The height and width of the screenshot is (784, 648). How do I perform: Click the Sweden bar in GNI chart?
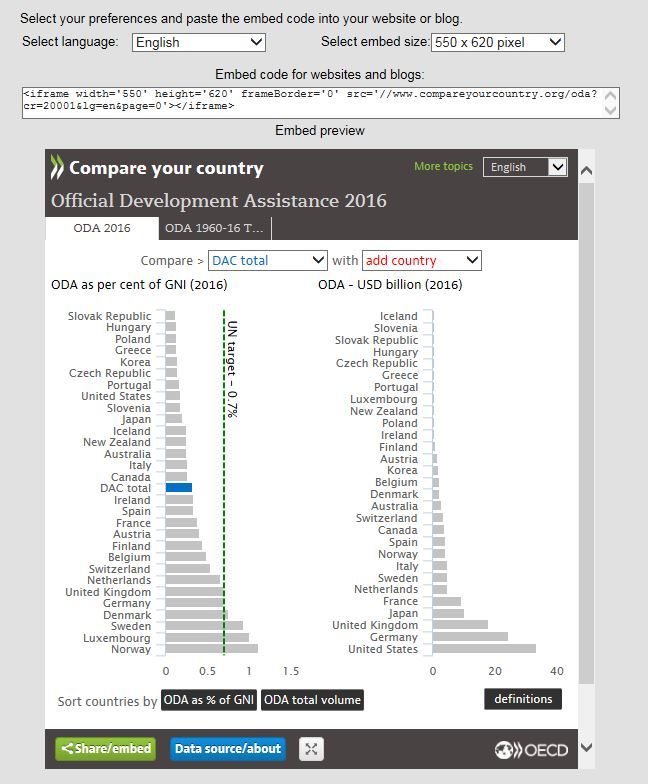[x=204, y=626]
